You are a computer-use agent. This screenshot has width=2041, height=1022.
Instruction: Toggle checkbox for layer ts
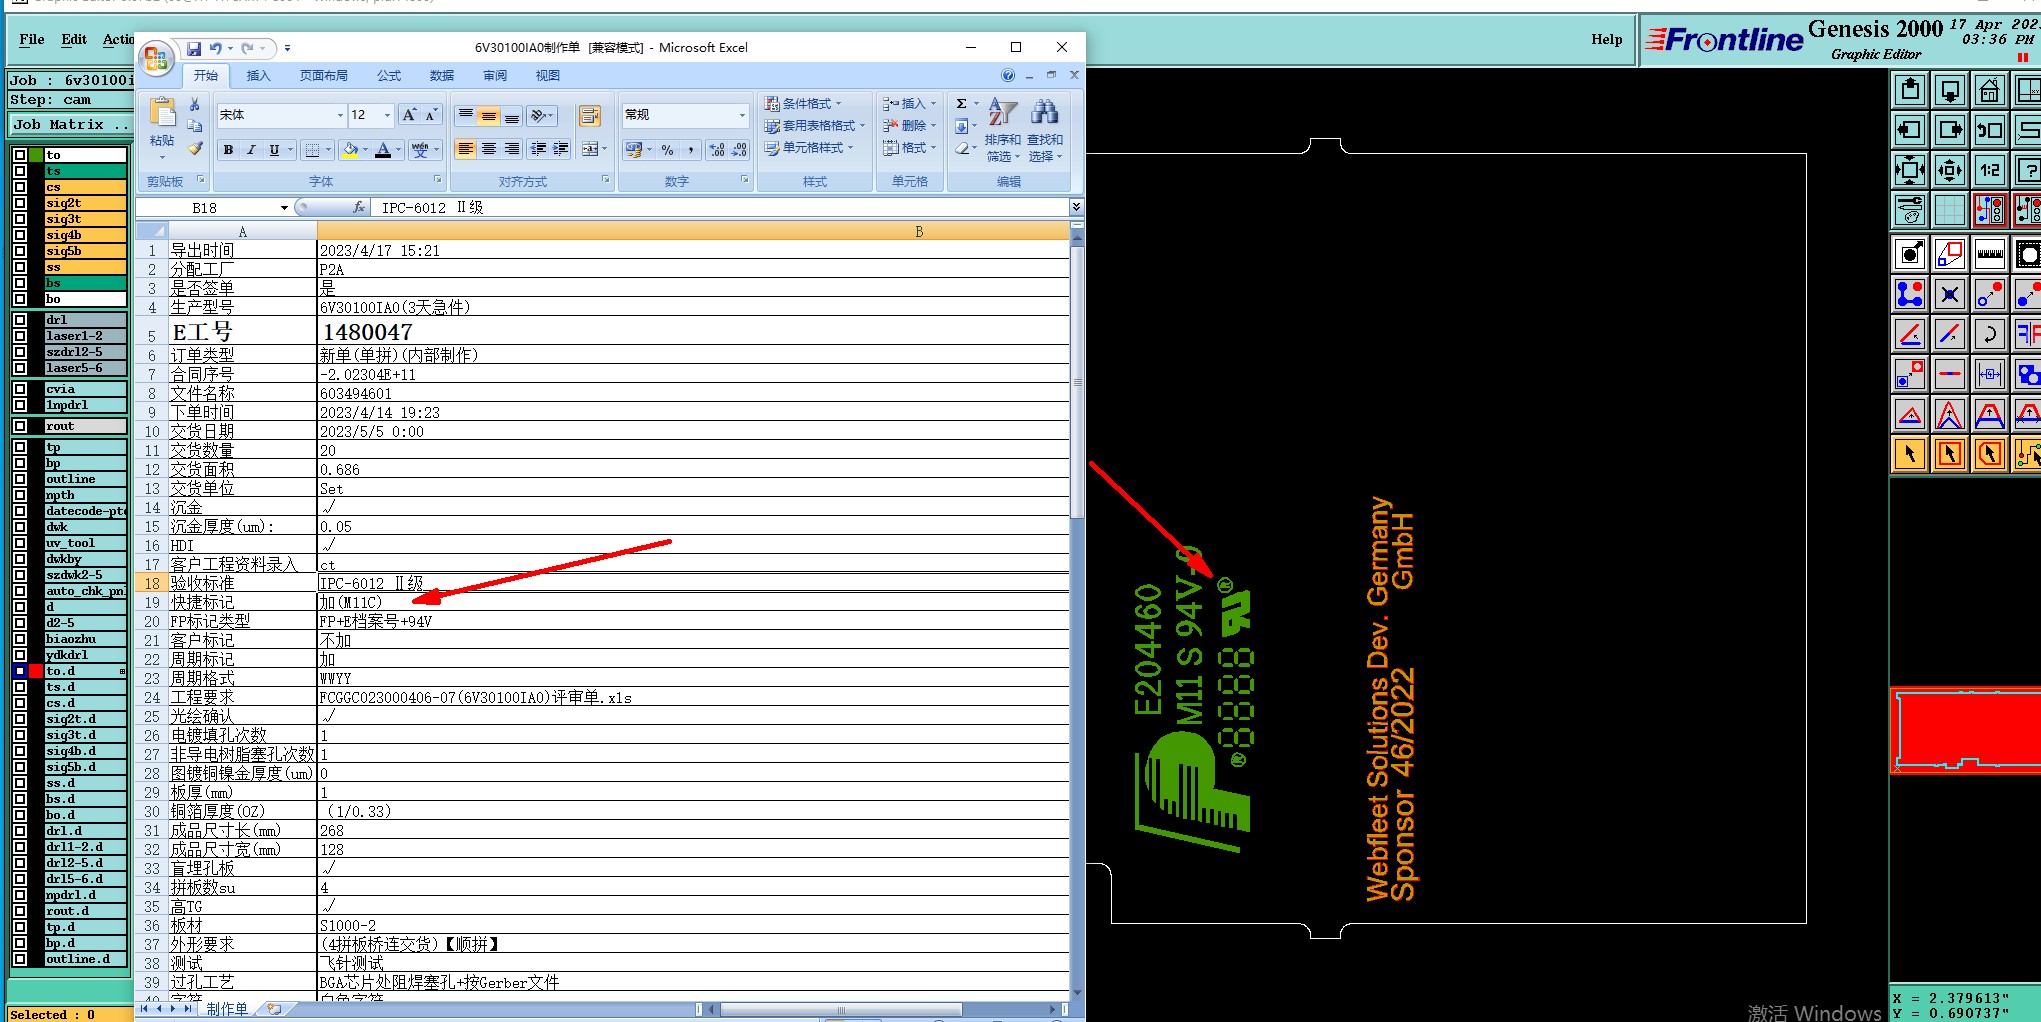tap(20, 171)
